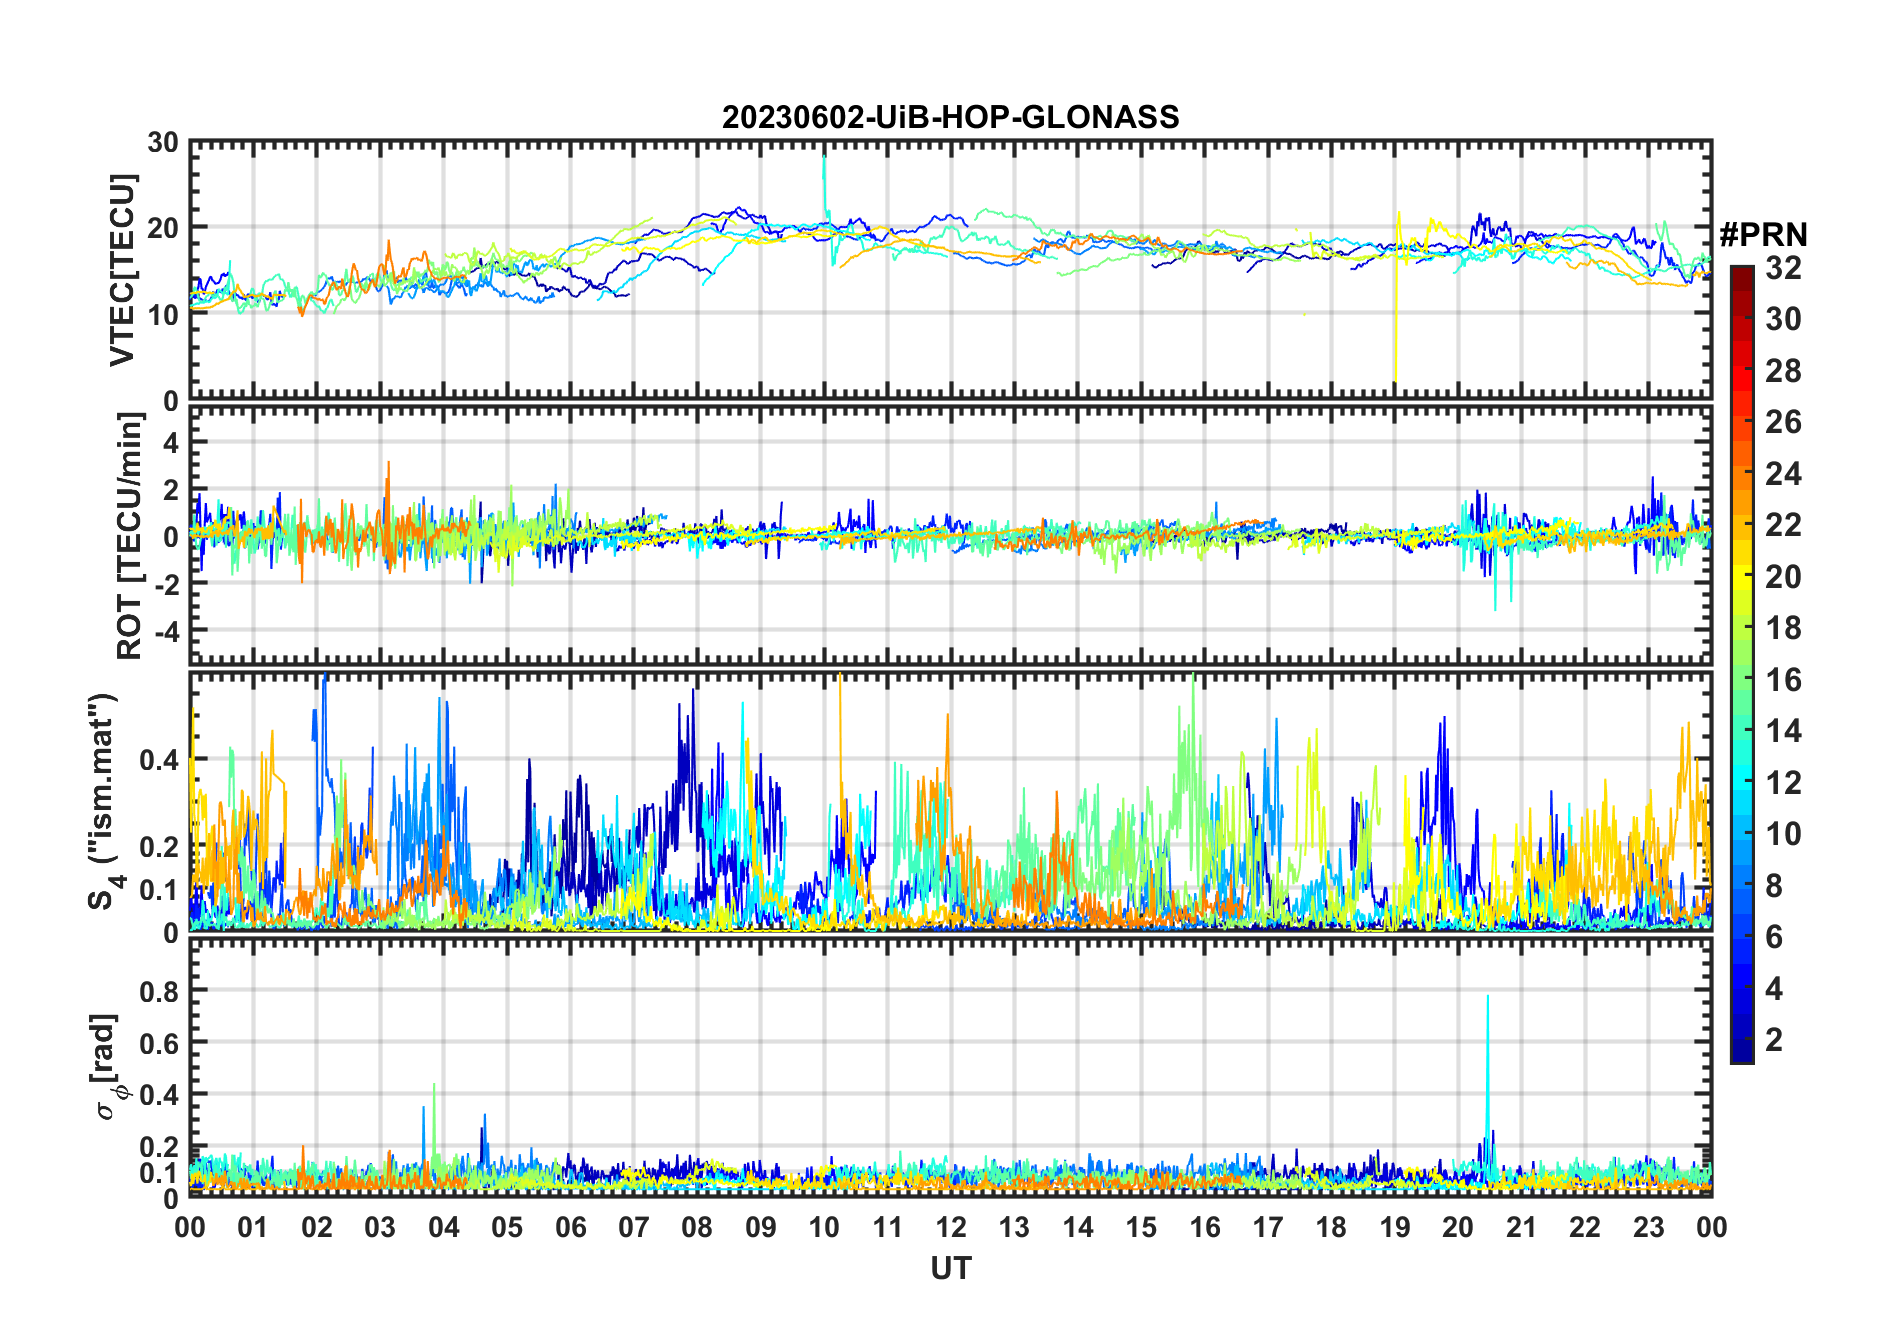Click colorbar tick label 24
Viewport: 1902px width, 1330px height.
tap(1783, 474)
